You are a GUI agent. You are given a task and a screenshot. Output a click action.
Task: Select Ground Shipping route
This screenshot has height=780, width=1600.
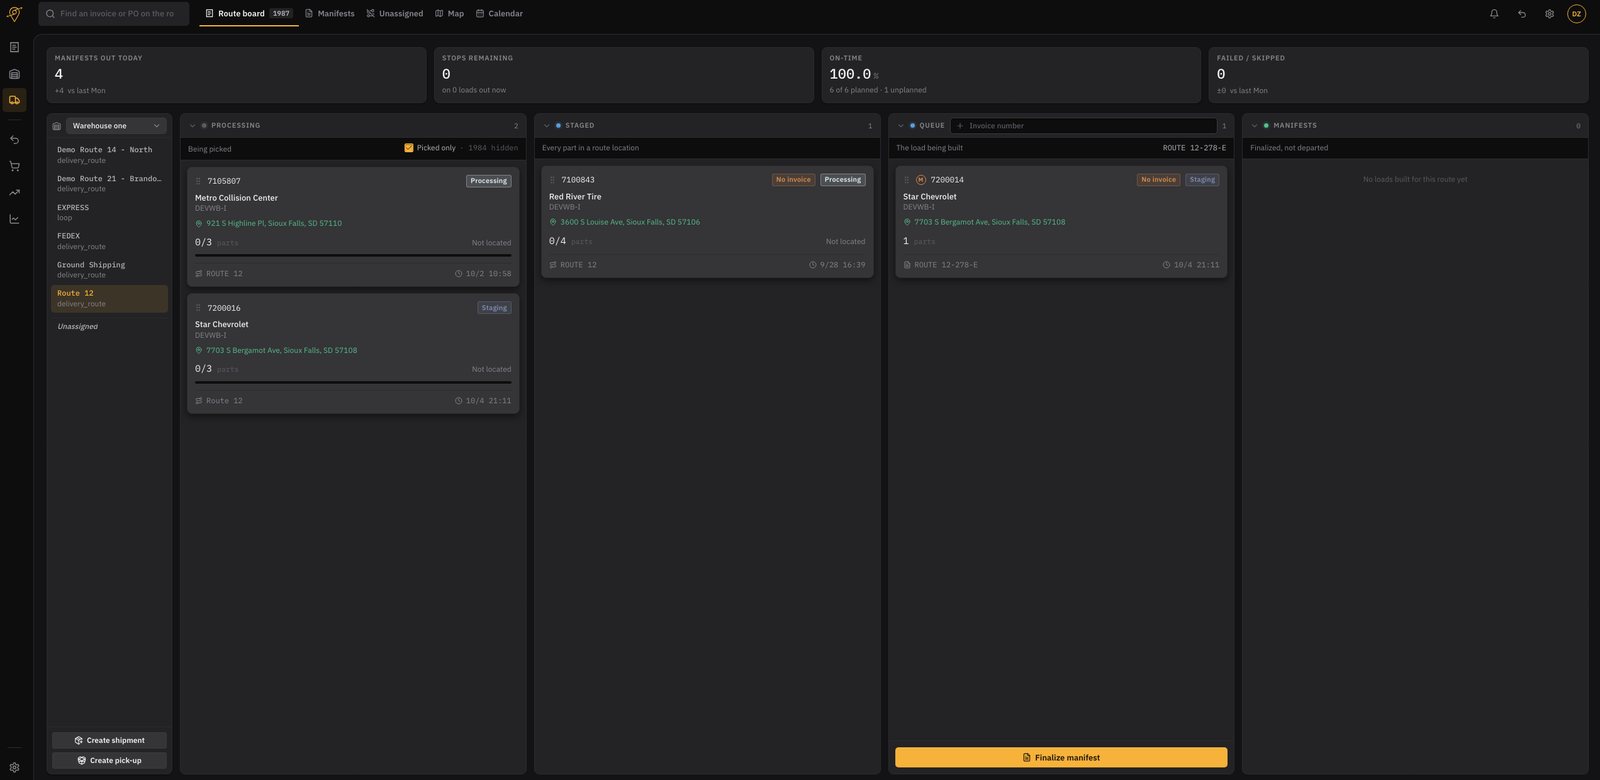tap(109, 270)
